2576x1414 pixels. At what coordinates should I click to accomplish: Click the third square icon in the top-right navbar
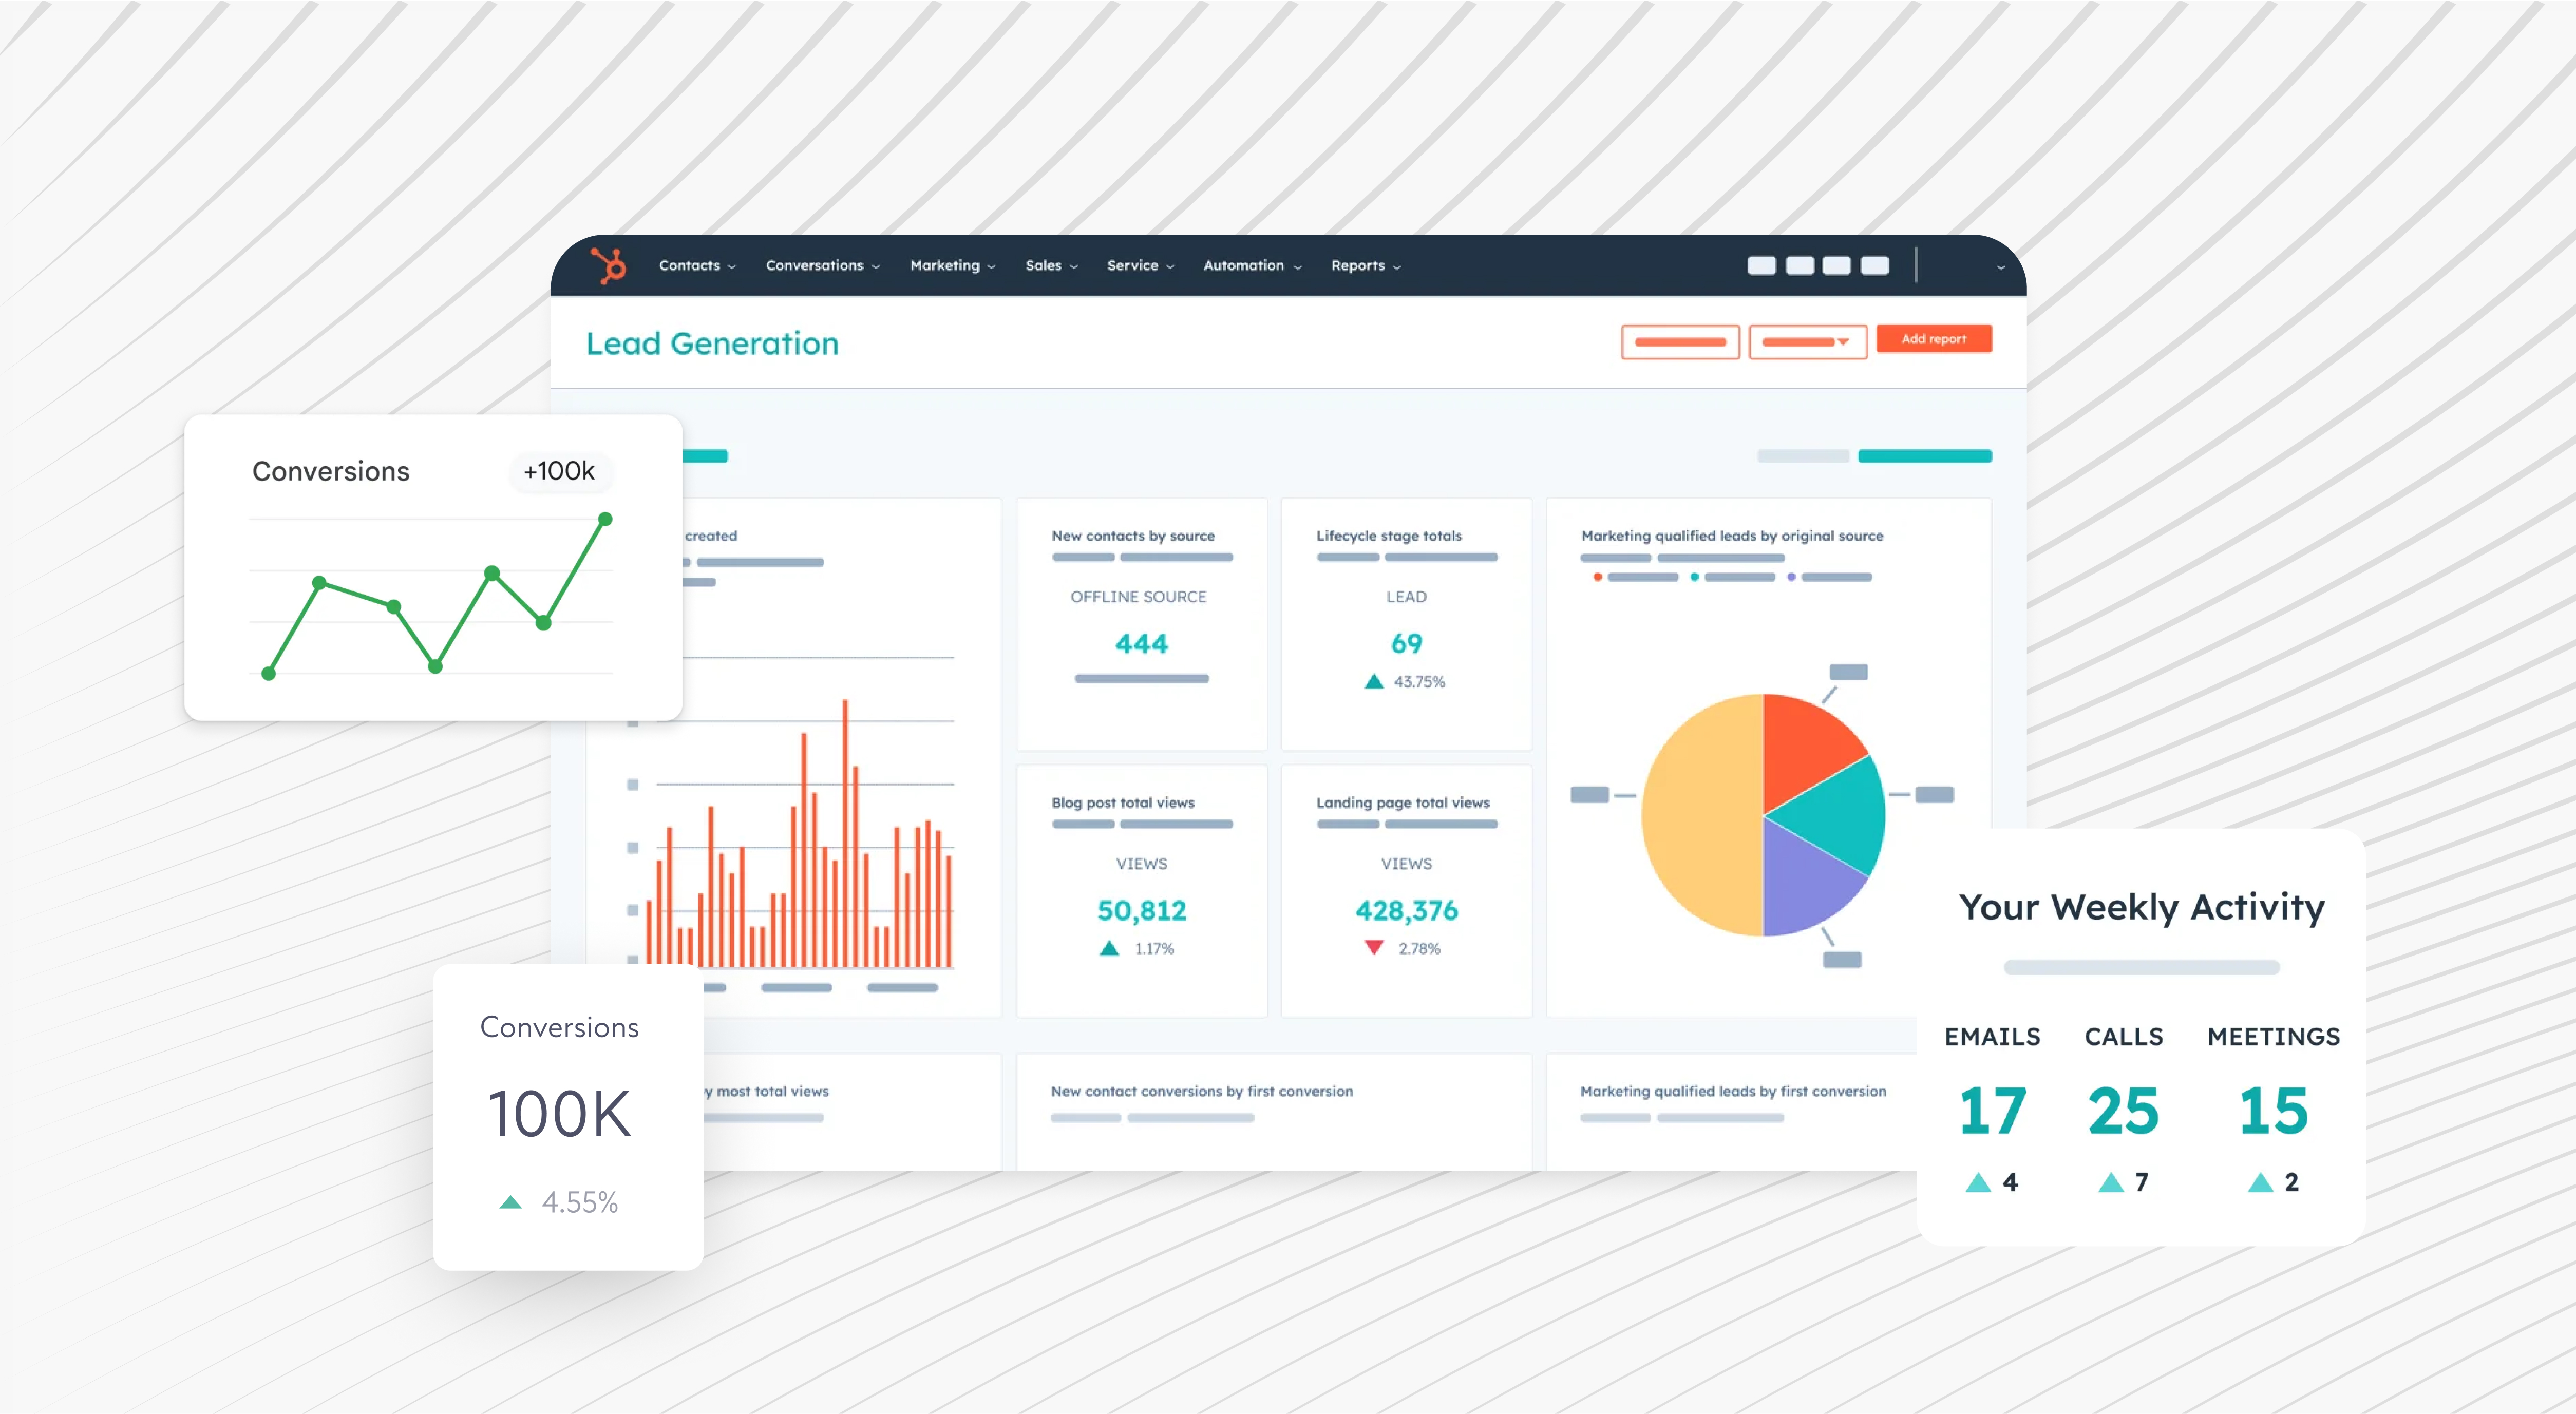click(x=1837, y=265)
